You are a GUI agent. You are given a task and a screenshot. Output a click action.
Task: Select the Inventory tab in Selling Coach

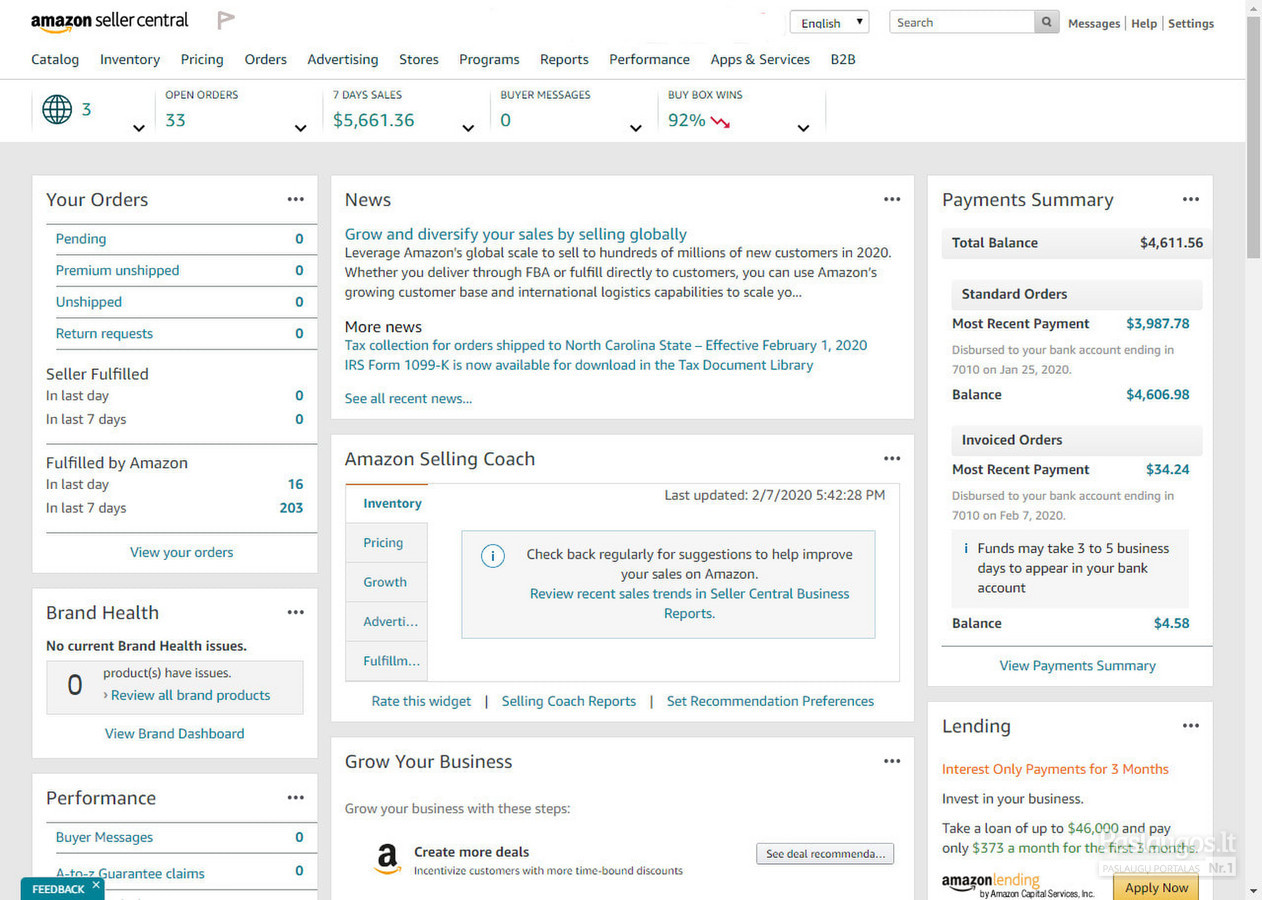click(387, 504)
